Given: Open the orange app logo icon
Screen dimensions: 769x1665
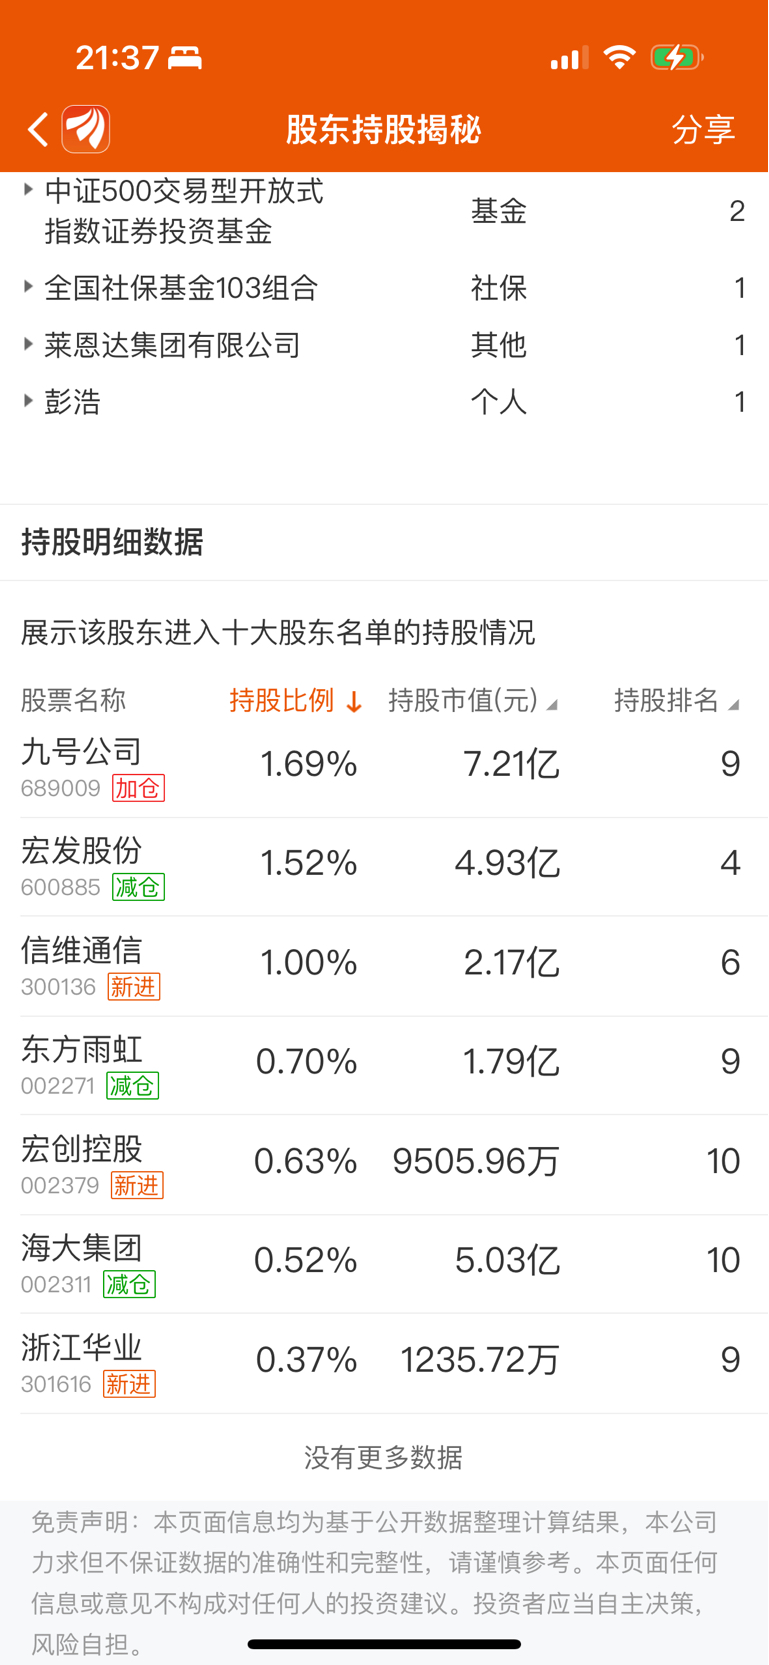Looking at the screenshot, I should pyautogui.click(x=86, y=129).
